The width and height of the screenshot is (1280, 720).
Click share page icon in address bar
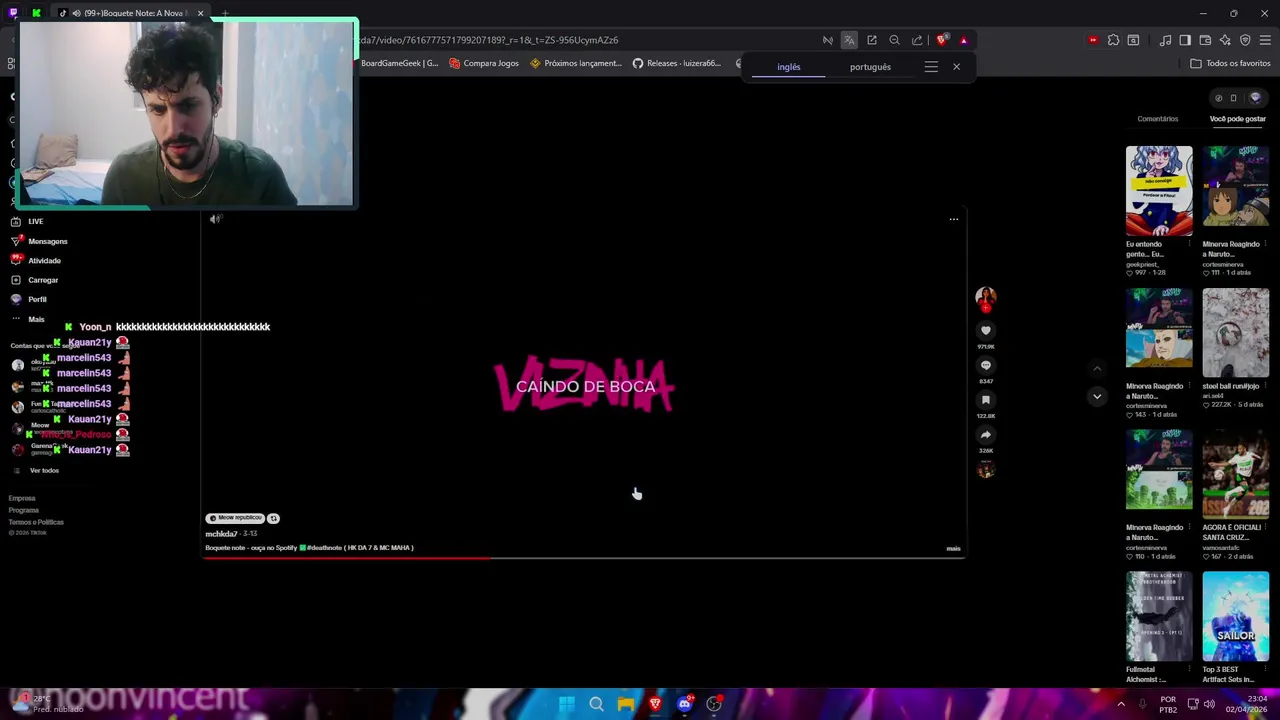point(917,40)
